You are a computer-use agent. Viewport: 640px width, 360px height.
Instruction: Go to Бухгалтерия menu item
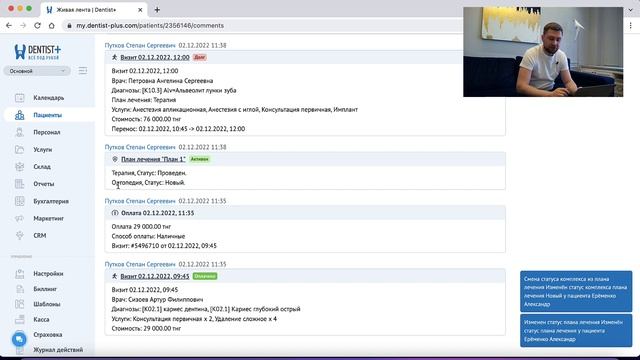click(51, 201)
